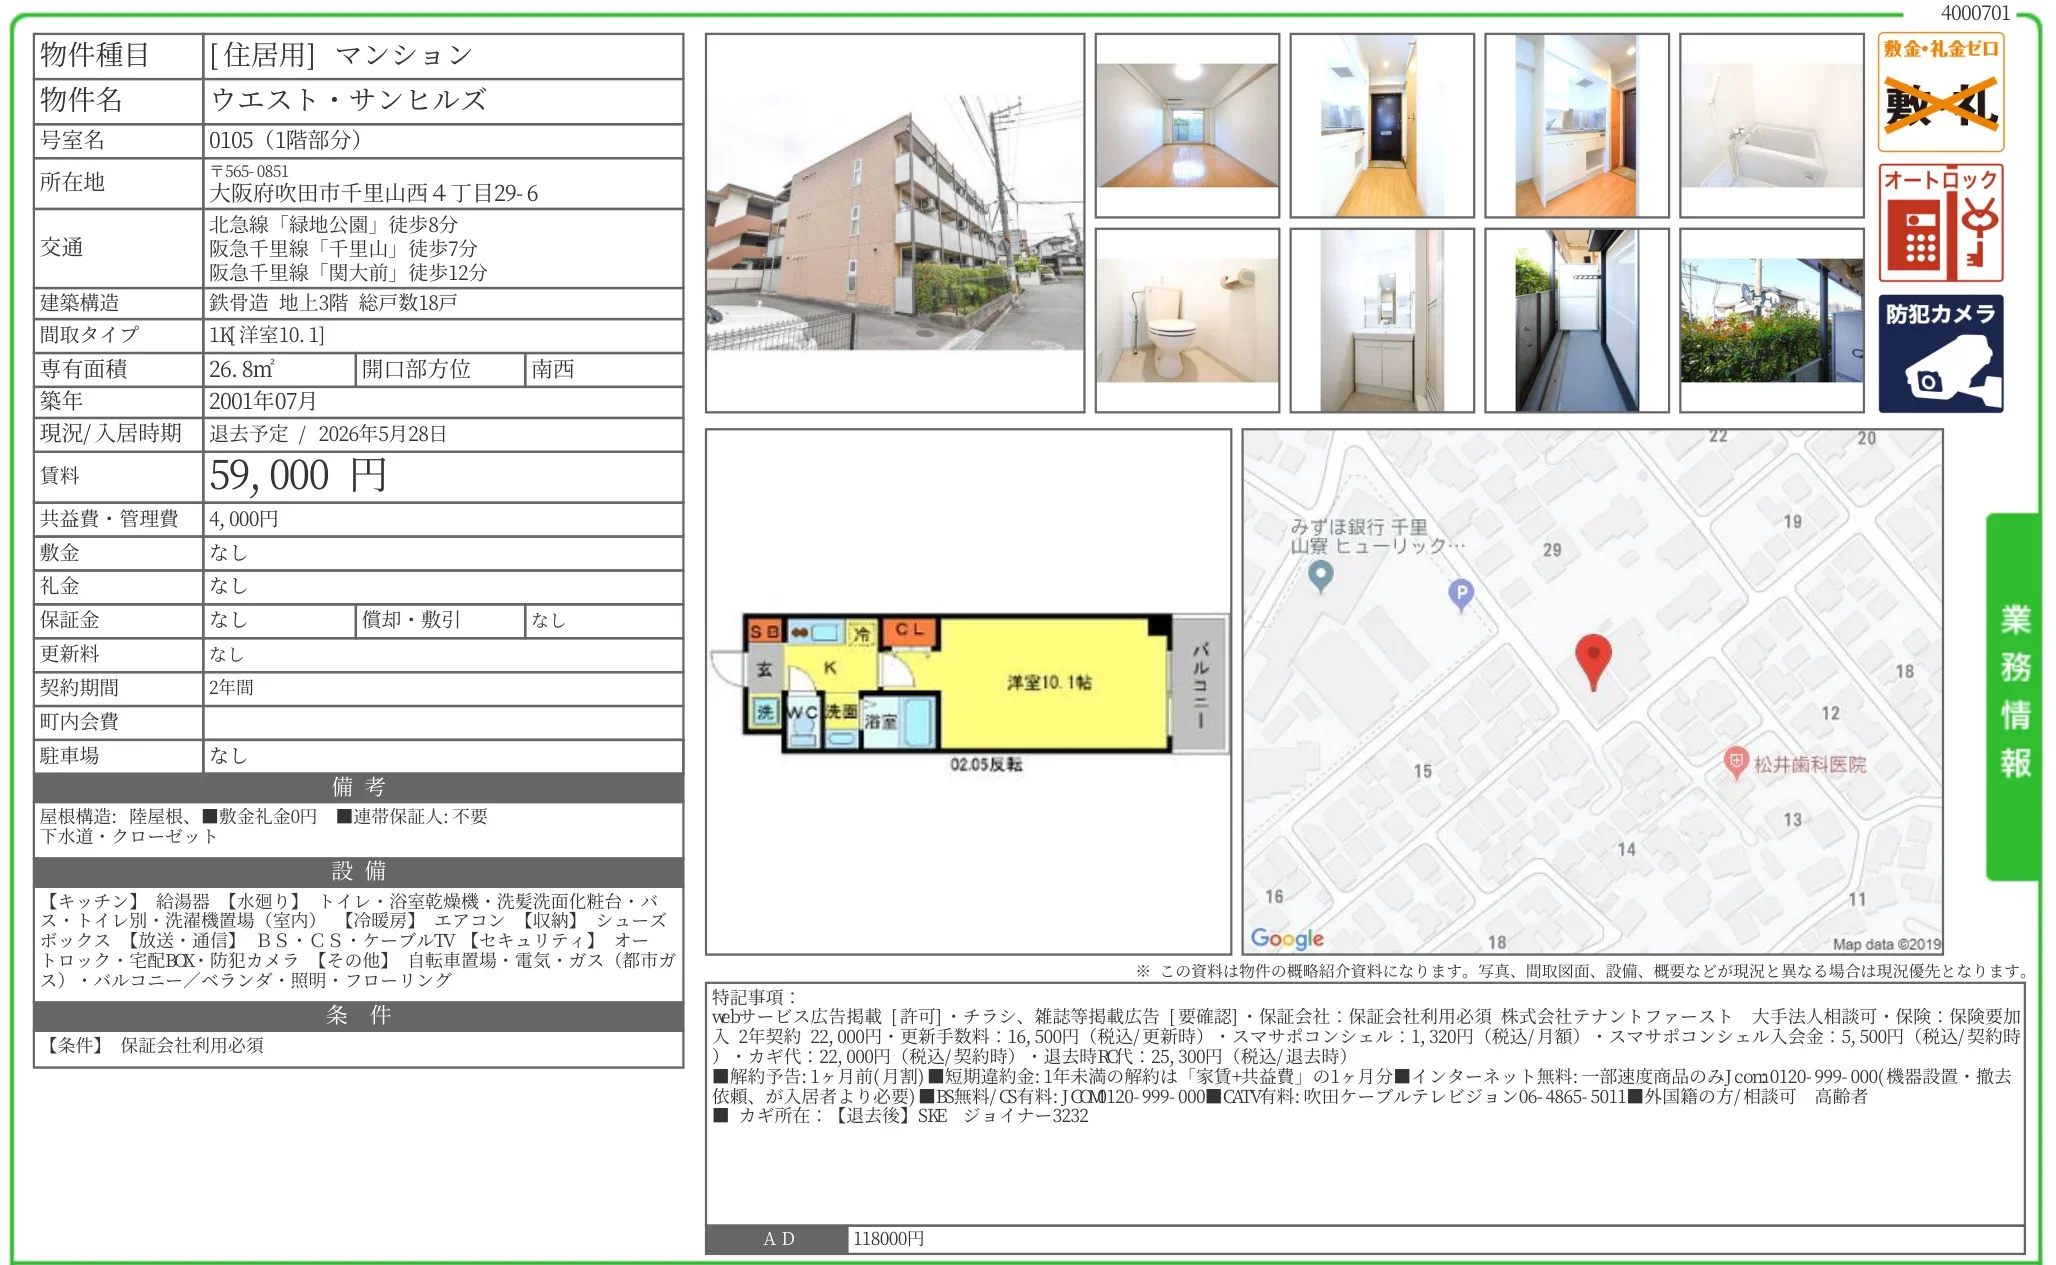The image size is (2056, 1265).
Task: Select the parking P marker on the map
Action: (1461, 591)
